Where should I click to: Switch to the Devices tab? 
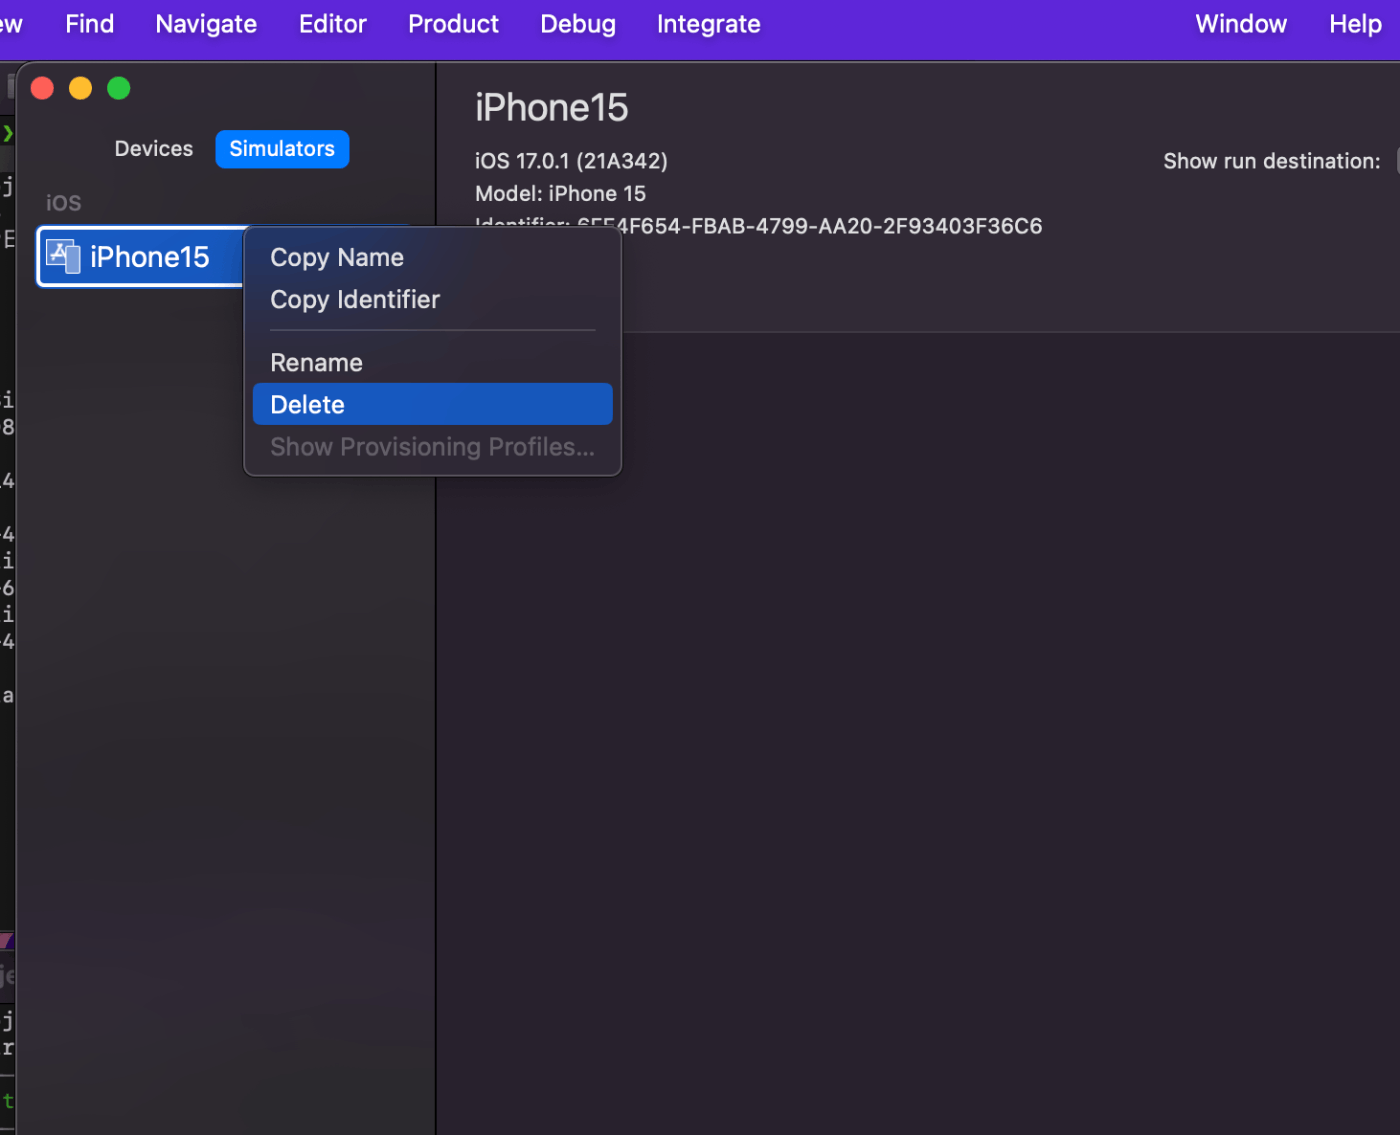pos(154,149)
